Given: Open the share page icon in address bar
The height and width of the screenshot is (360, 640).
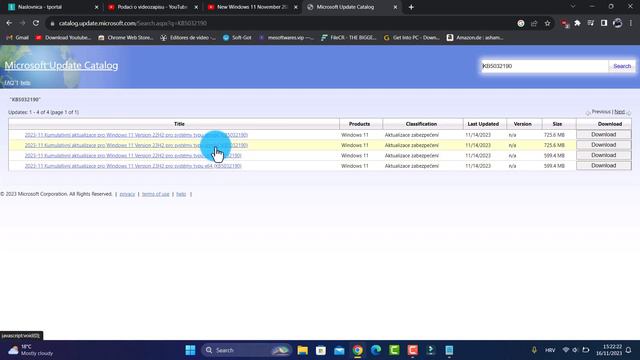Looking at the screenshot, I should [x=534, y=23].
